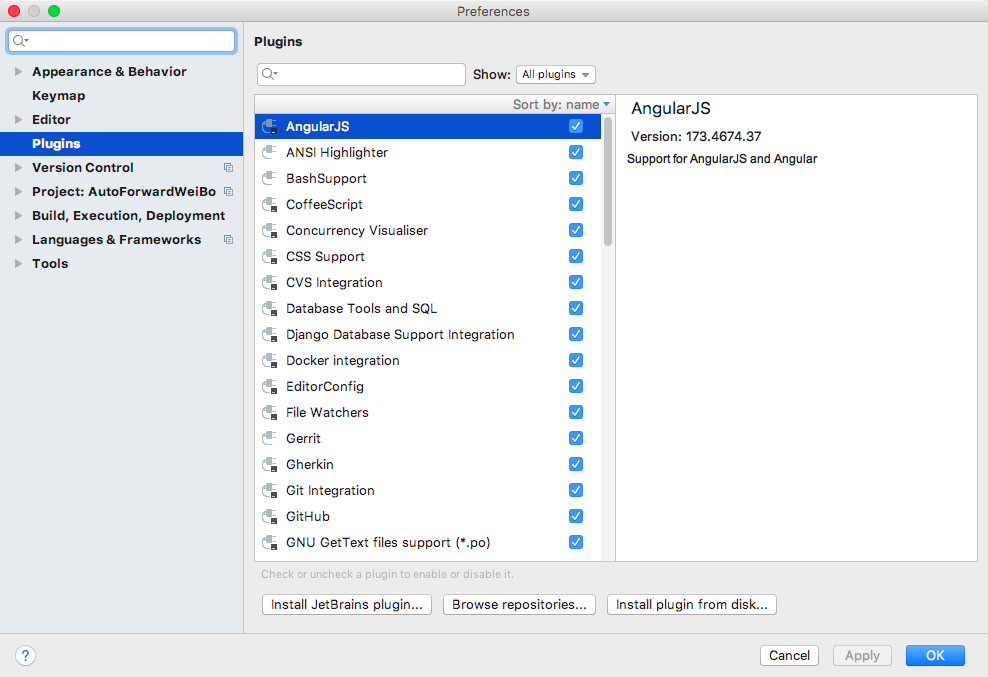Screen dimensions: 988x677
Task: Click the EditorConfig plugin icon
Action: click(270, 386)
